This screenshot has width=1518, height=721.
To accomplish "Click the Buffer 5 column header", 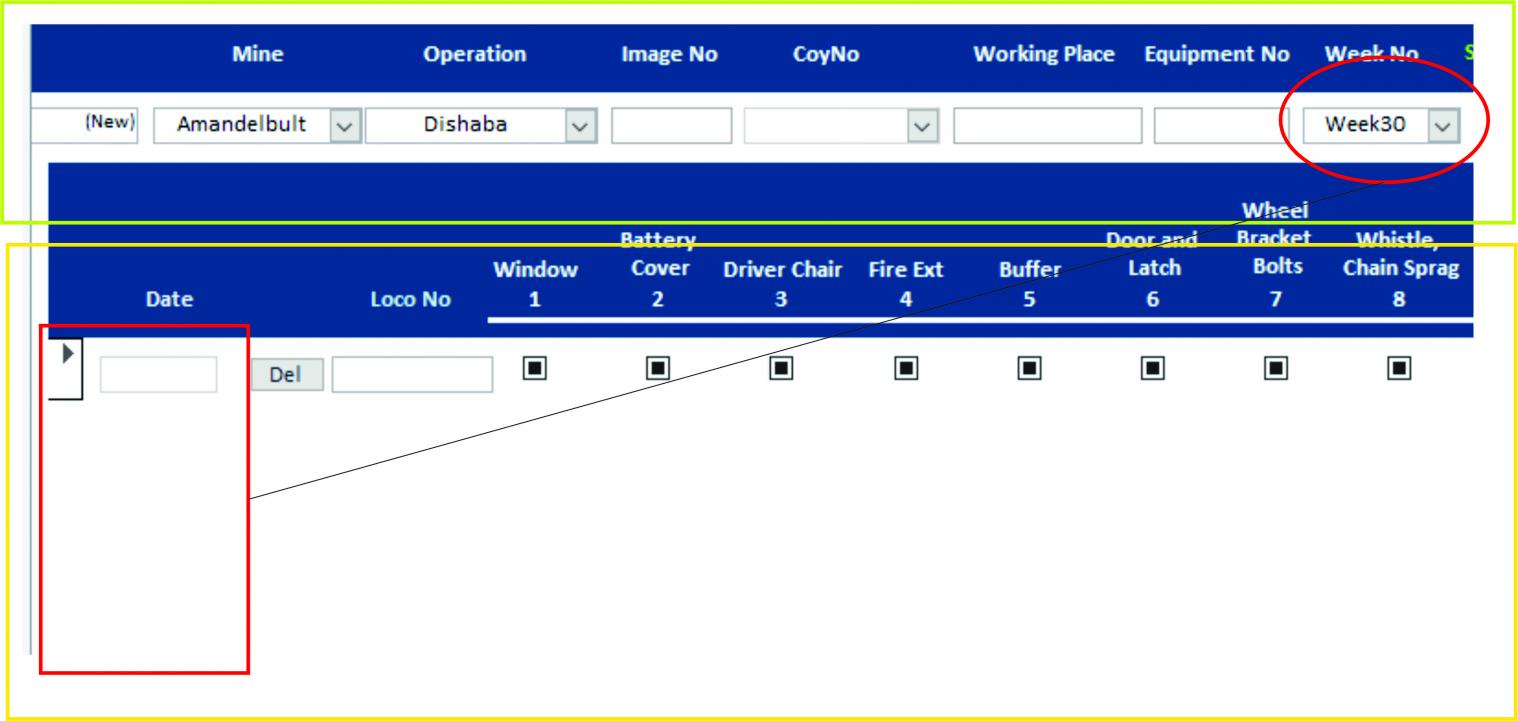I will [1030, 284].
